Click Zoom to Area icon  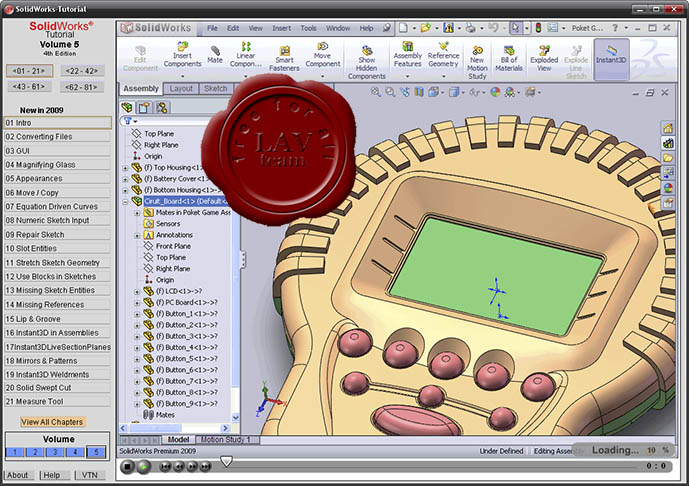[x=390, y=92]
